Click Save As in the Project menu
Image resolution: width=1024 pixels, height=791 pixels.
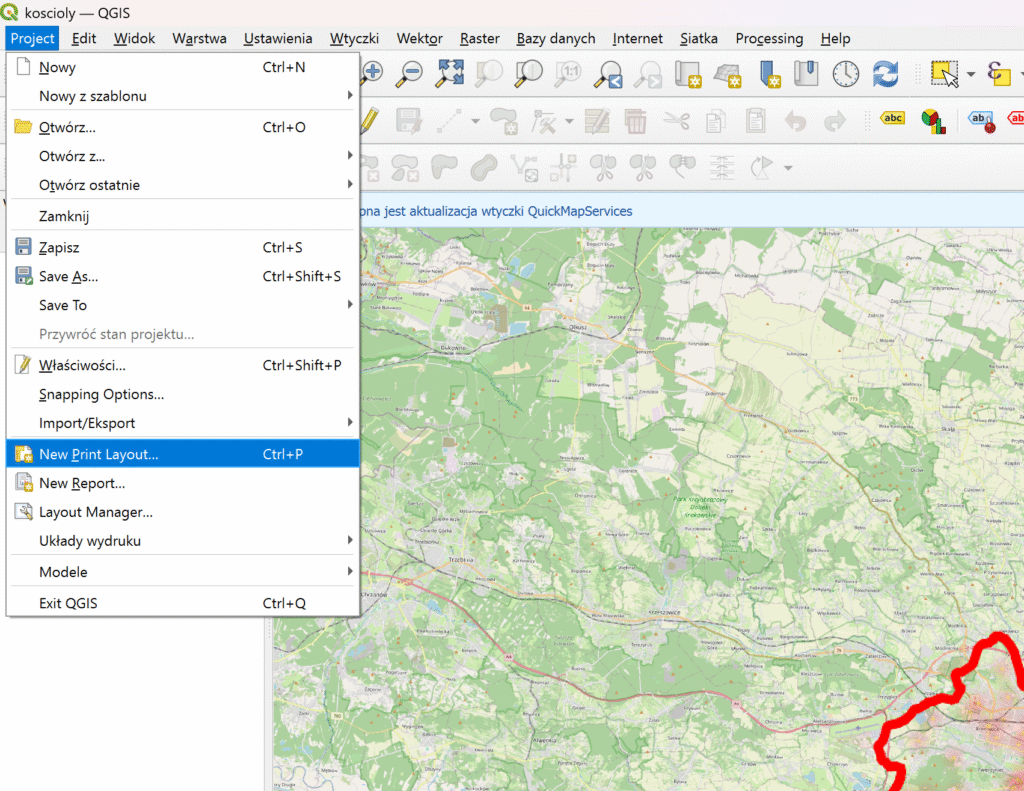(x=69, y=276)
